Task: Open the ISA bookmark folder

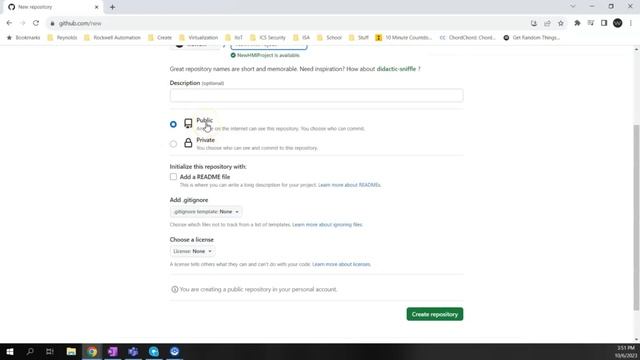Action: coord(302,38)
